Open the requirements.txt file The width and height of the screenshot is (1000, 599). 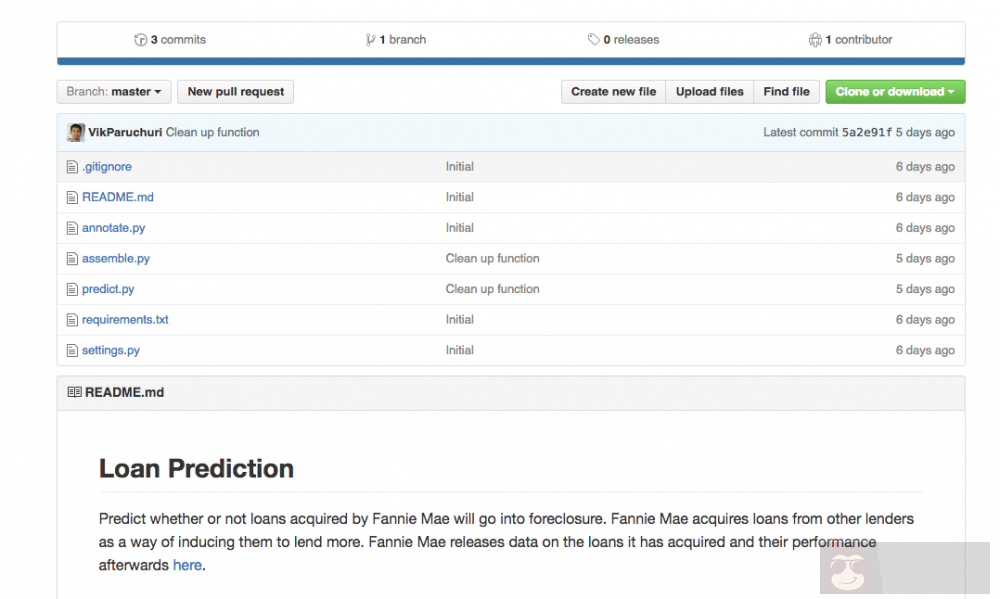[125, 320]
